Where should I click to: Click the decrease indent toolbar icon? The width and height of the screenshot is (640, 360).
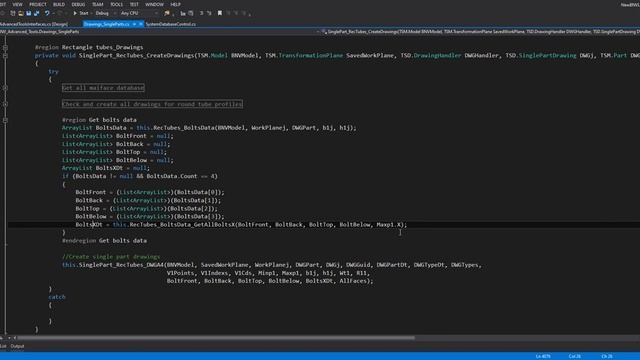[201, 13]
